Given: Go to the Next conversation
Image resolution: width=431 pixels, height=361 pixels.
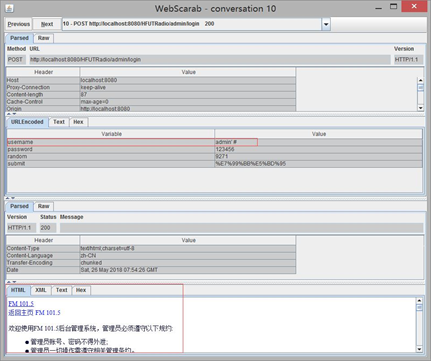Looking at the screenshot, I should [47, 24].
